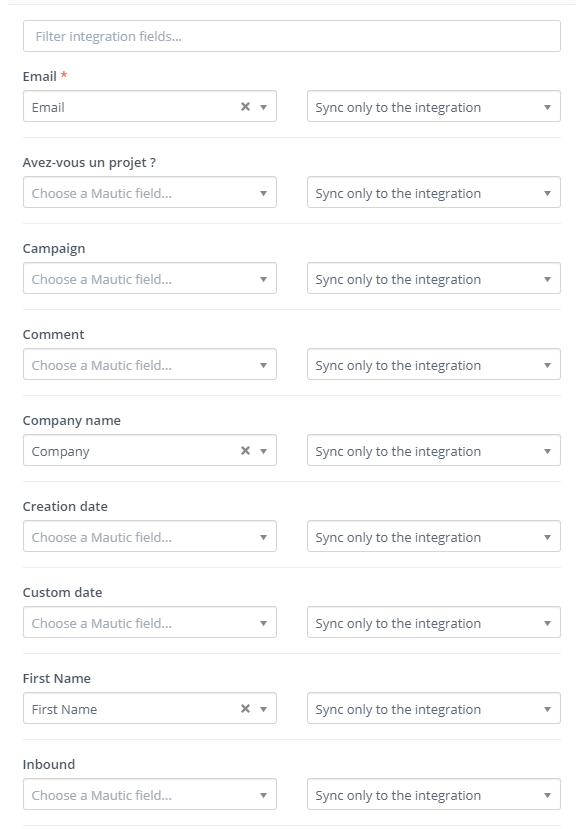The image size is (586, 829).
Task: Open sync direction dropdown for Campaign
Action: click(434, 279)
